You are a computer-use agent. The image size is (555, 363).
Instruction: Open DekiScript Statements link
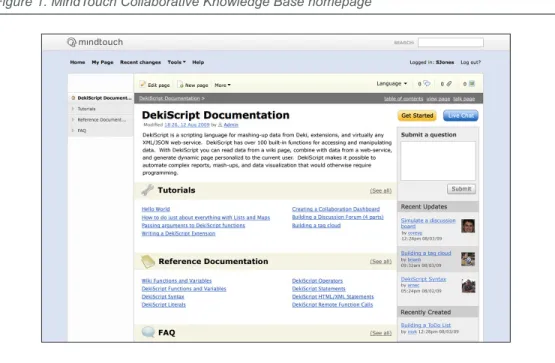(319, 289)
